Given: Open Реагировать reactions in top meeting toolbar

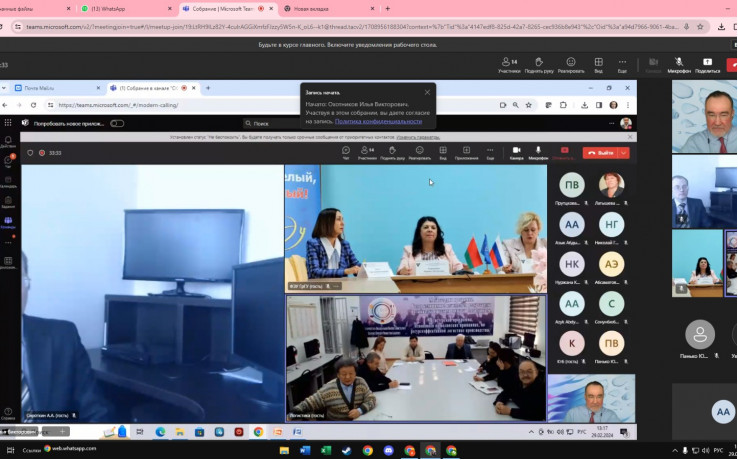Looking at the screenshot, I should pos(571,64).
